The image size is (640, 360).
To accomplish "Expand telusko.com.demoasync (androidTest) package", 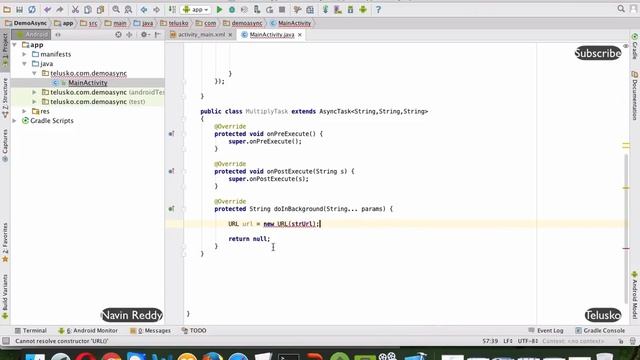I will (x=34, y=92).
